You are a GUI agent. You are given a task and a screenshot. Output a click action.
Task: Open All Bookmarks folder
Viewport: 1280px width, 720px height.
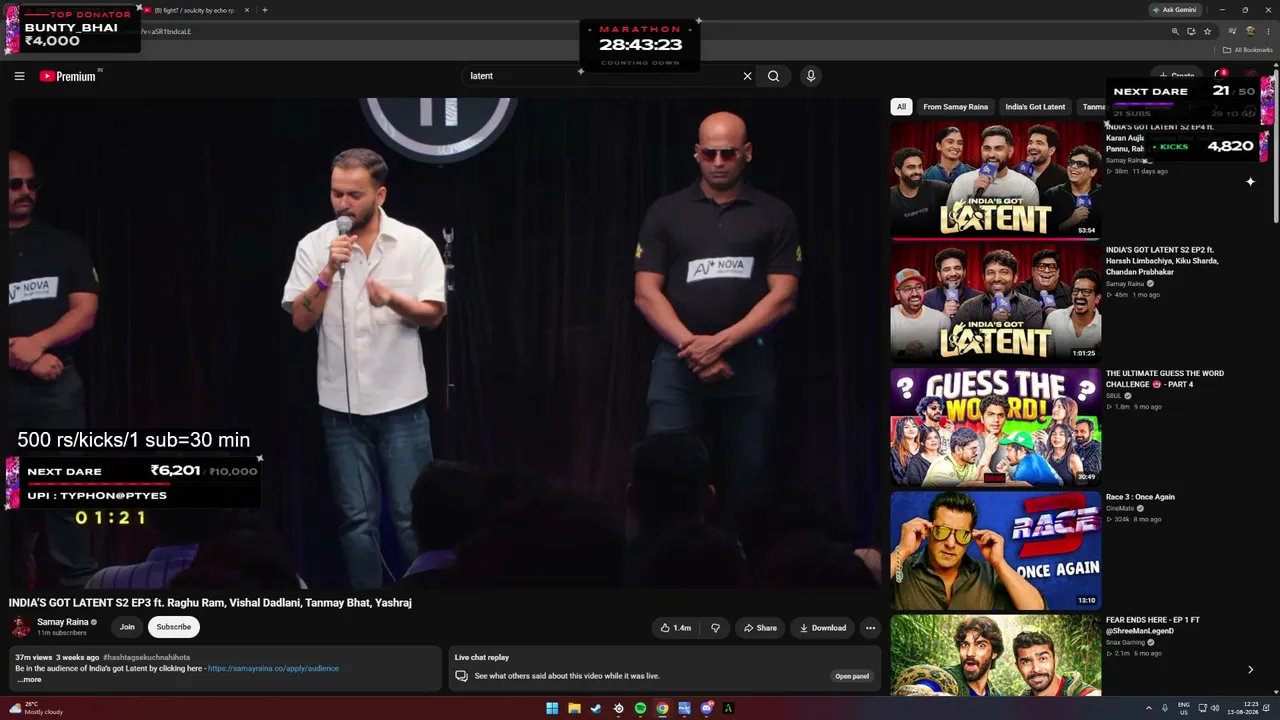point(1248,50)
